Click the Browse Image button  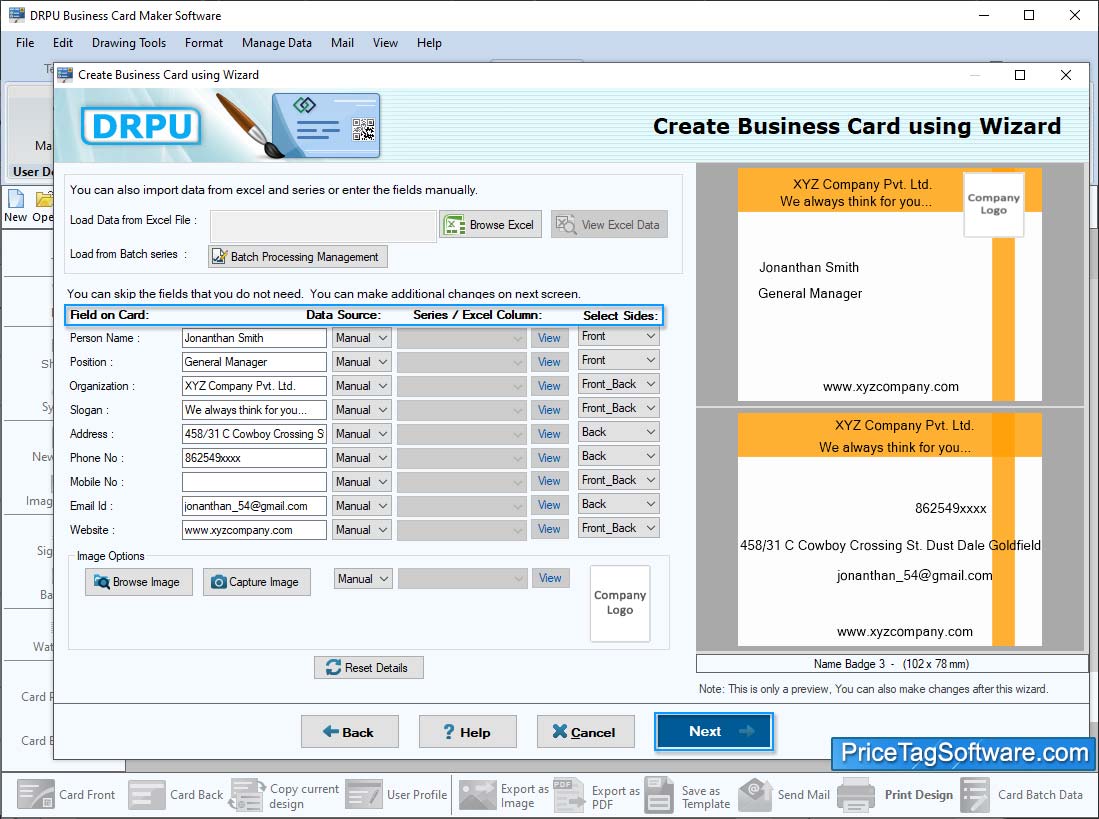(139, 582)
